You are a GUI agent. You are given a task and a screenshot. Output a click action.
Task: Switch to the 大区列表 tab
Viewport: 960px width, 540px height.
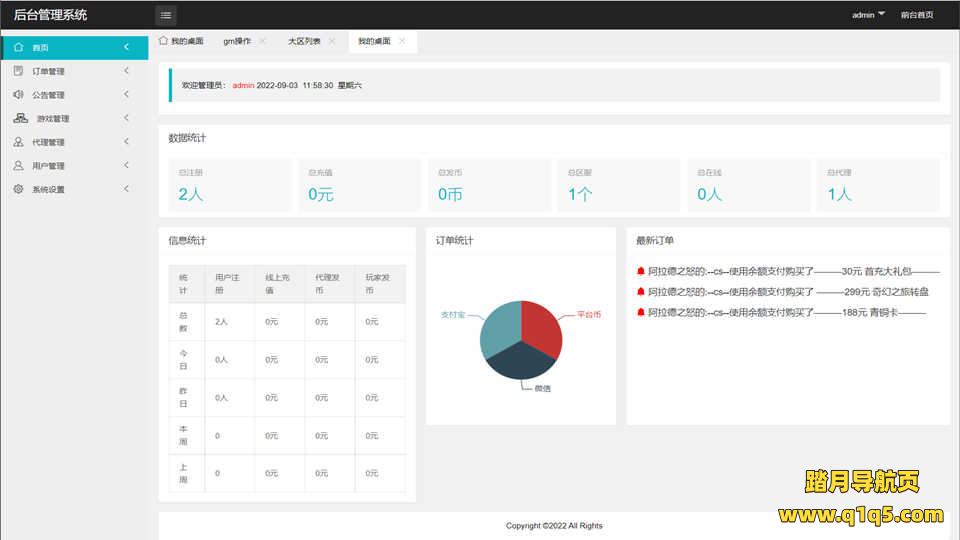pyautogui.click(x=304, y=41)
